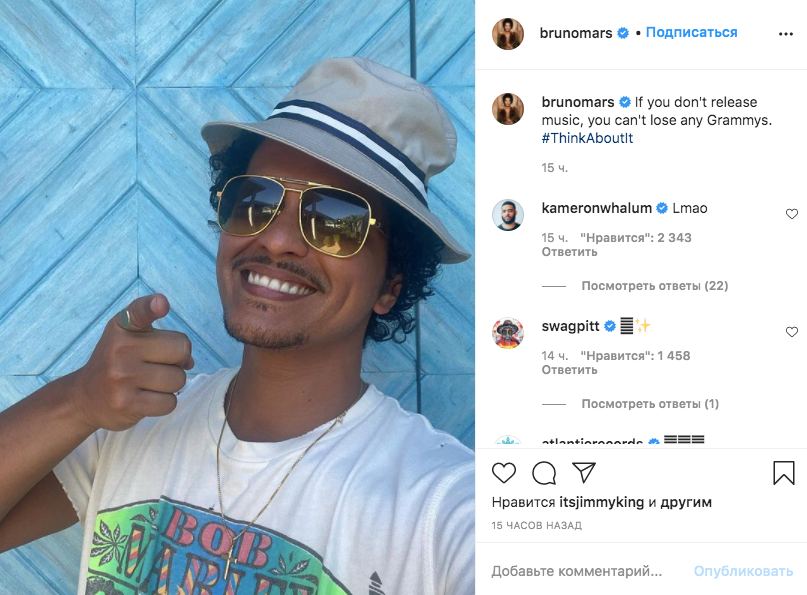Like swagpitt's comment with heart
This screenshot has width=807, height=595.
click(x=792, y=332)
